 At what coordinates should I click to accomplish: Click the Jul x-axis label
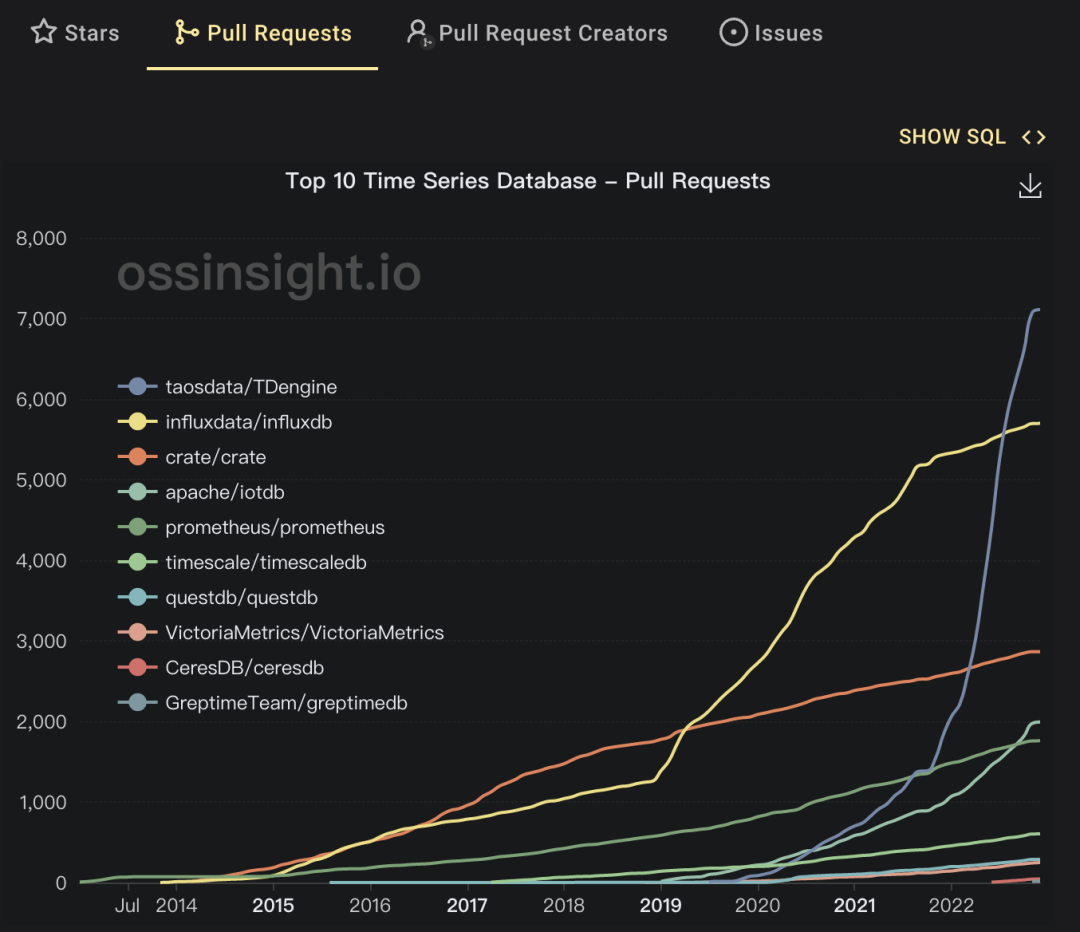tap(127, 905)
